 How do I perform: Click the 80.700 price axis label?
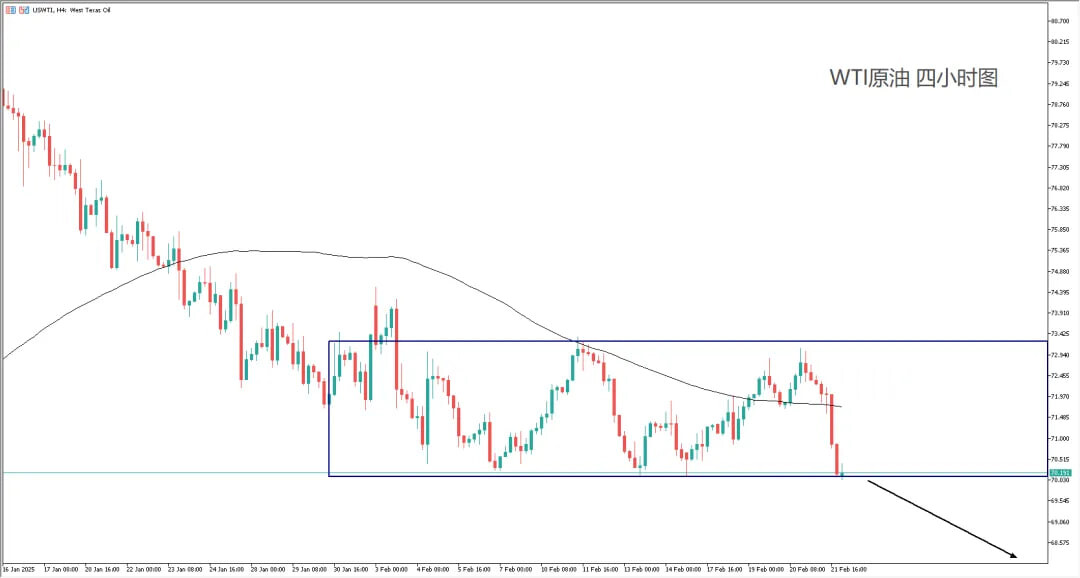click(1059, 20)
